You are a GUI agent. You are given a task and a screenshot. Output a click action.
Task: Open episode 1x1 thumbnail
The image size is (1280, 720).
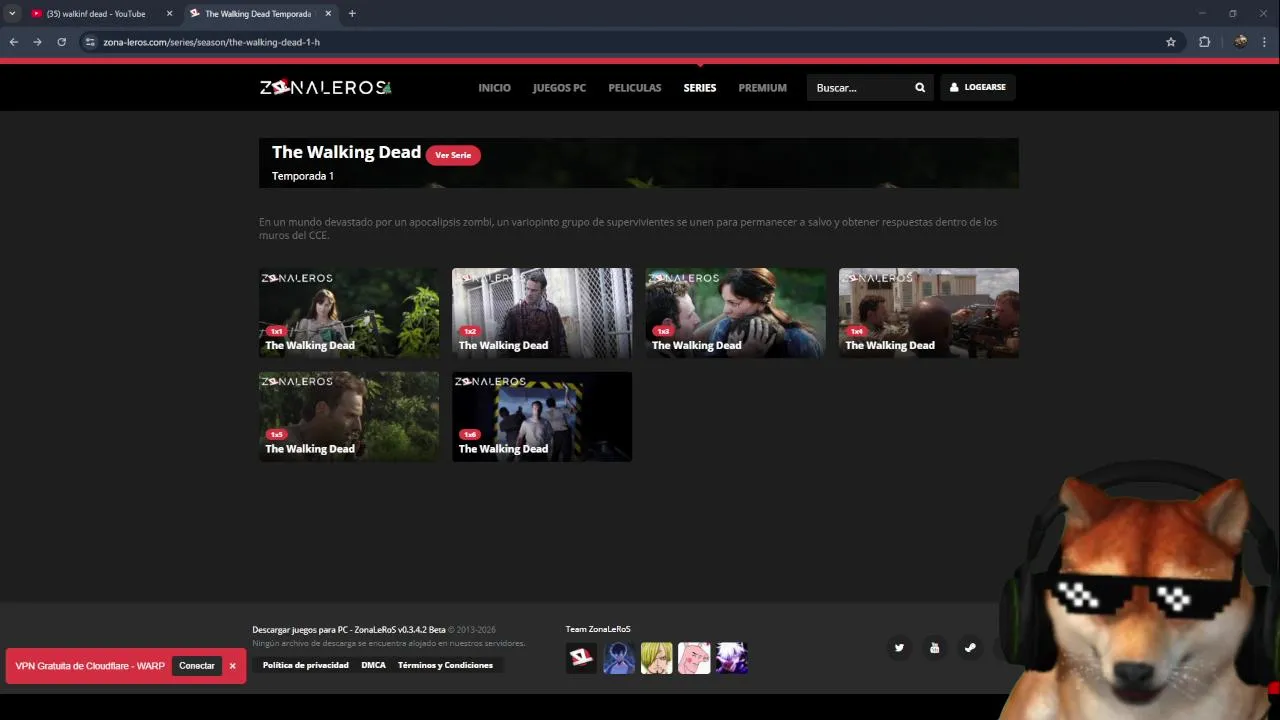pyautogui.click(x=349, y=313)
